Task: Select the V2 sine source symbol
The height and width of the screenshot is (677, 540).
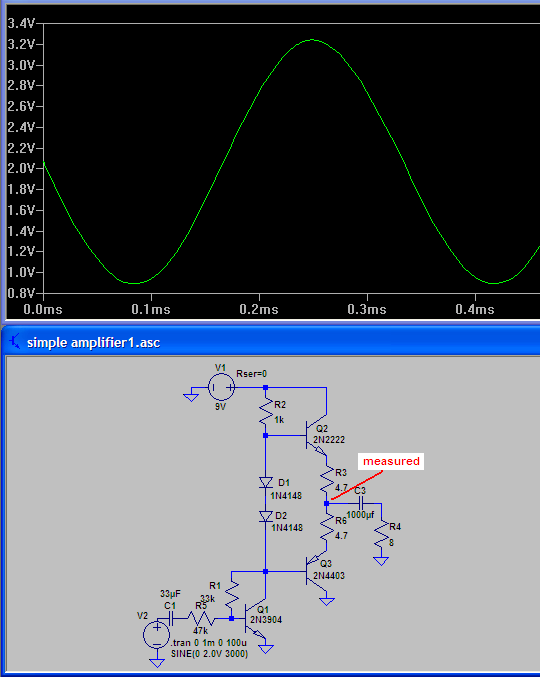Action: (156, 634)
